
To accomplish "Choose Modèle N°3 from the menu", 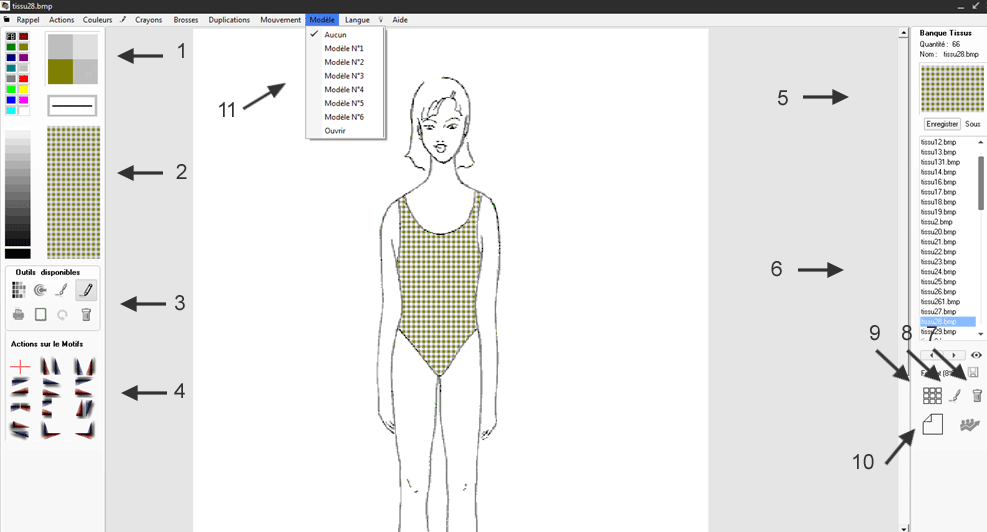I will tap(344, 76).
